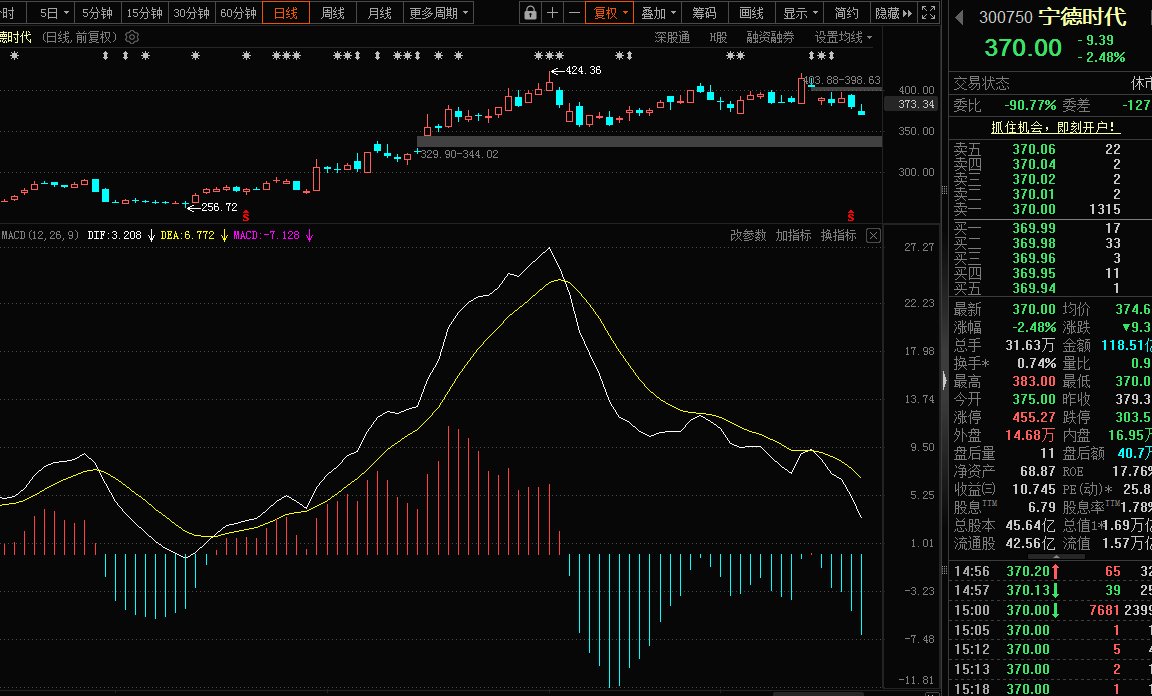
Task: Select 买五 bid row at 369.94
Action: point(1051,288)
